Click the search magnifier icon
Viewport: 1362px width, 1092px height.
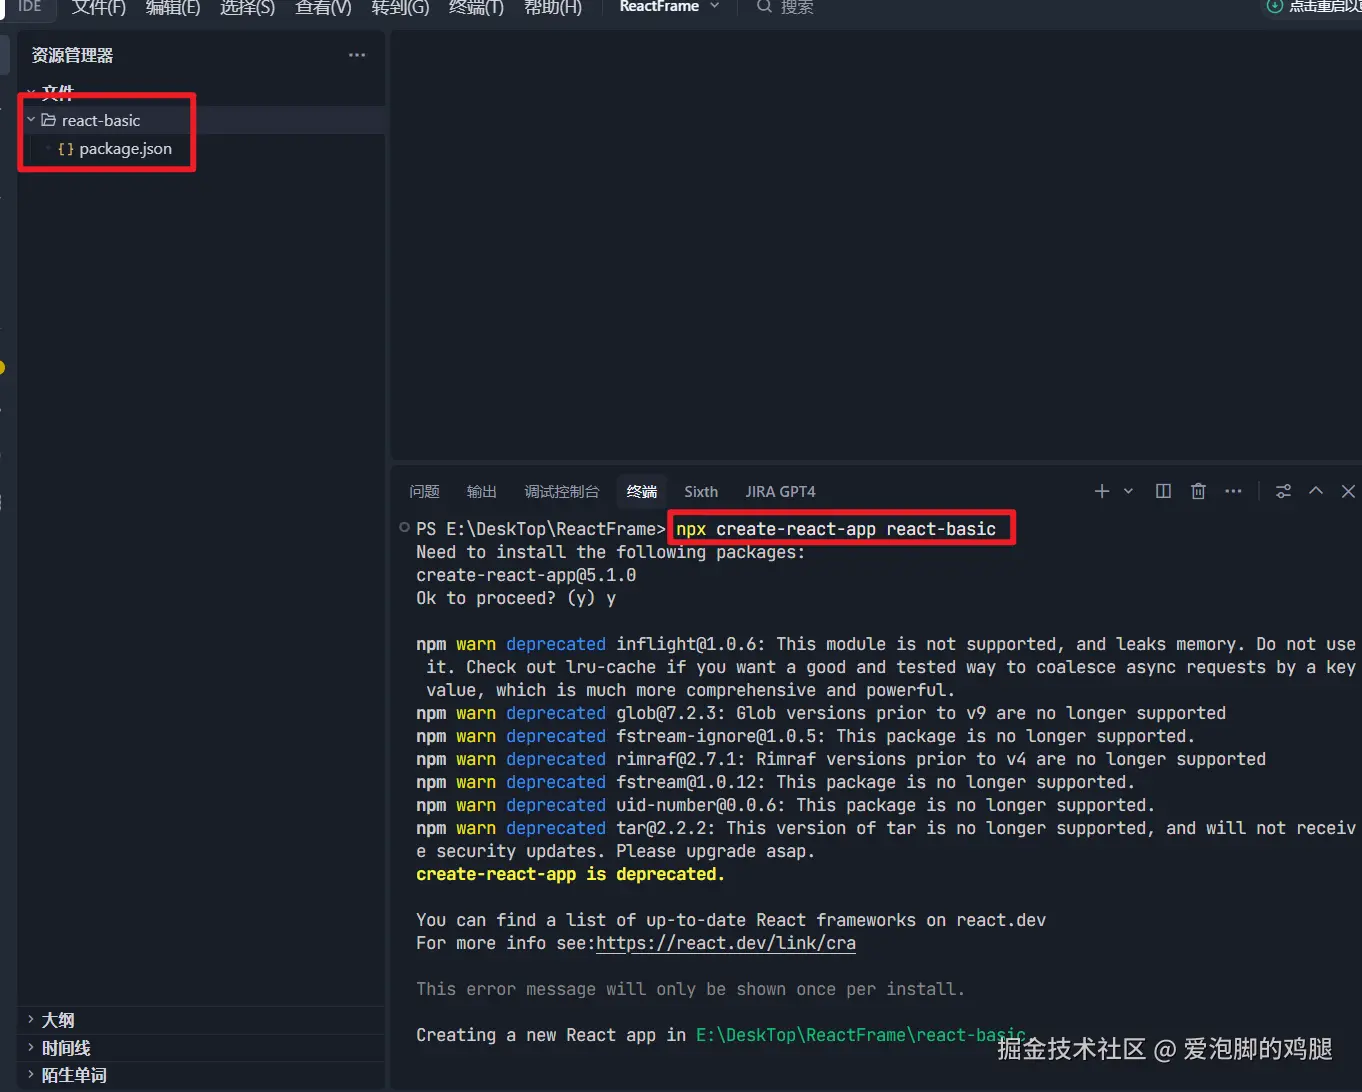click(x=764, y=6)
